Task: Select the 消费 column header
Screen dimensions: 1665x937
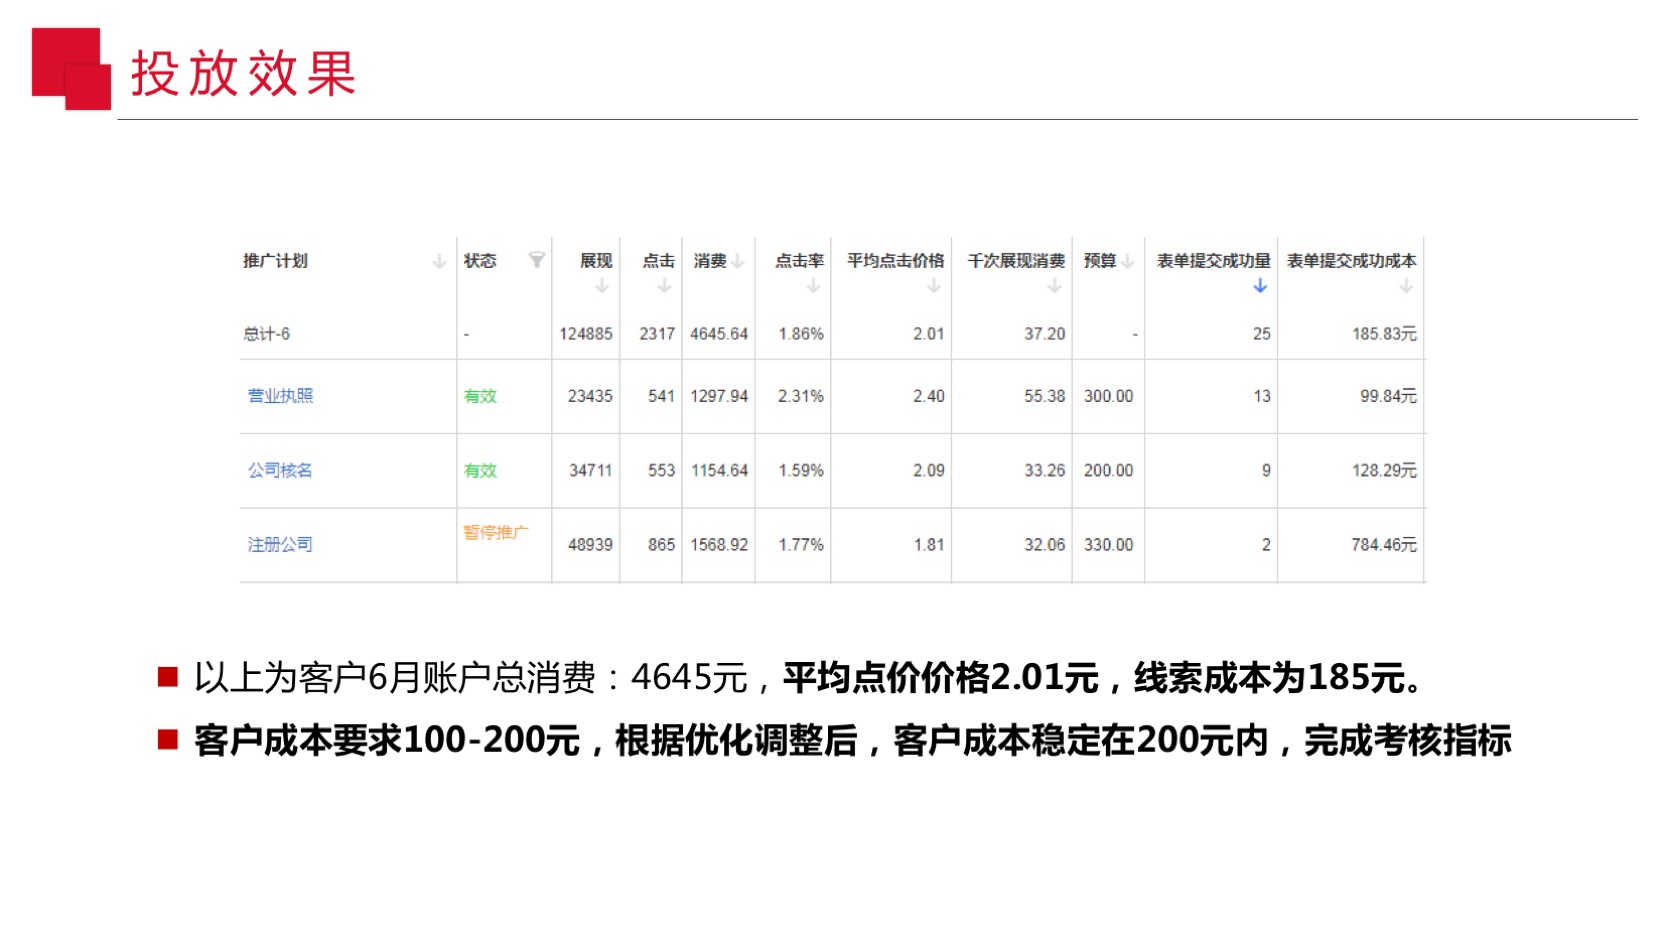Action: point(710,261)
